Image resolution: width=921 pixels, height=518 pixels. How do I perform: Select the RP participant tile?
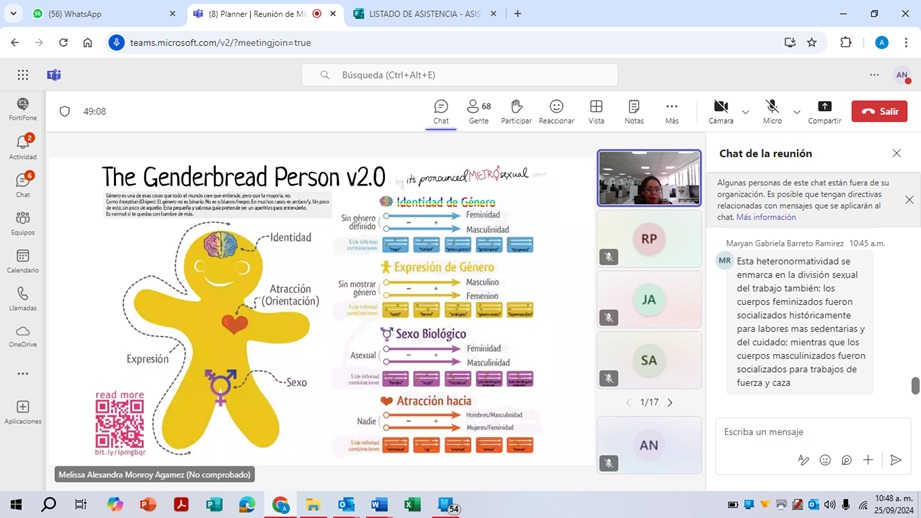649,239
